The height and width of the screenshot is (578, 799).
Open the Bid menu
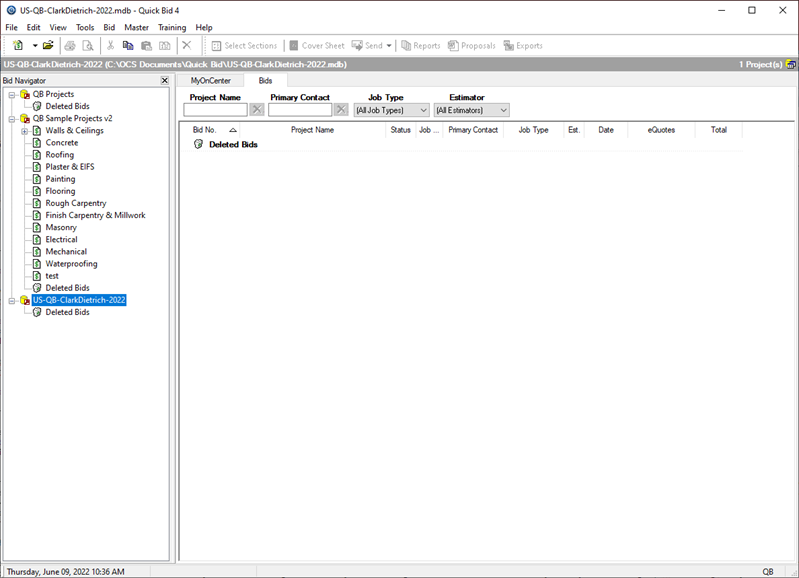click(109, 28)
